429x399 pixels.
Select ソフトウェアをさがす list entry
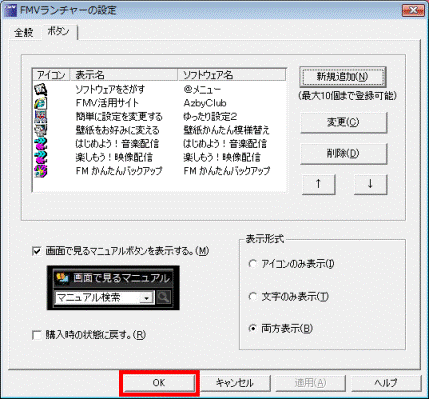(x=110, y=89)
